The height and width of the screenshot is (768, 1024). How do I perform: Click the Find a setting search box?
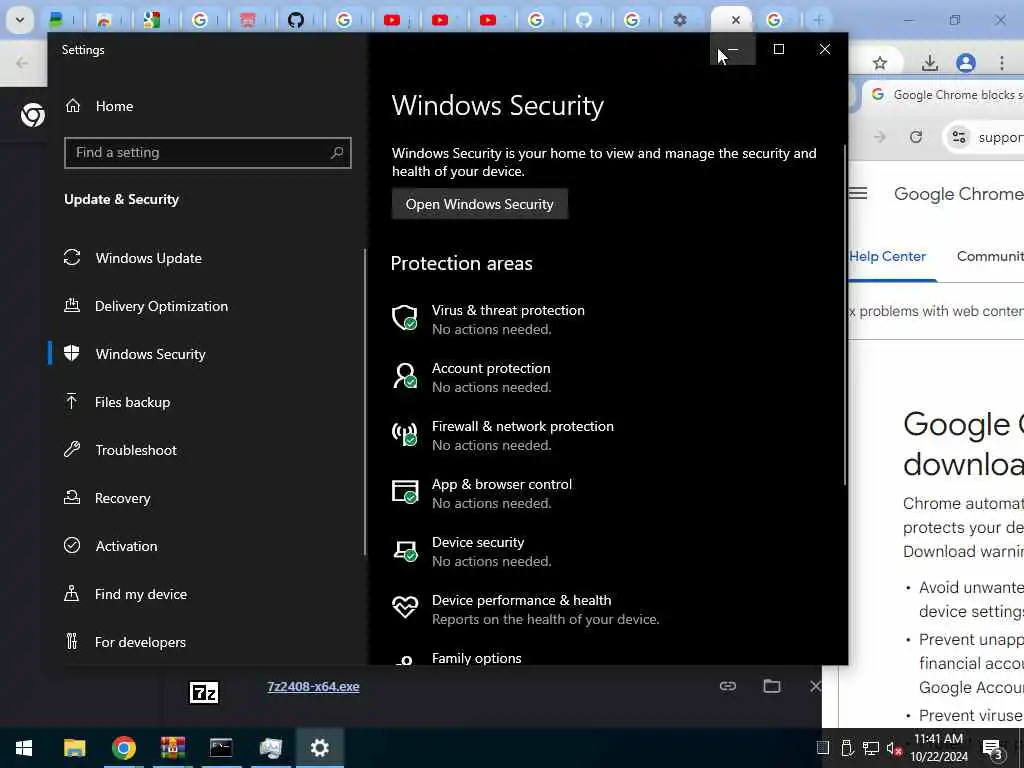208,153
